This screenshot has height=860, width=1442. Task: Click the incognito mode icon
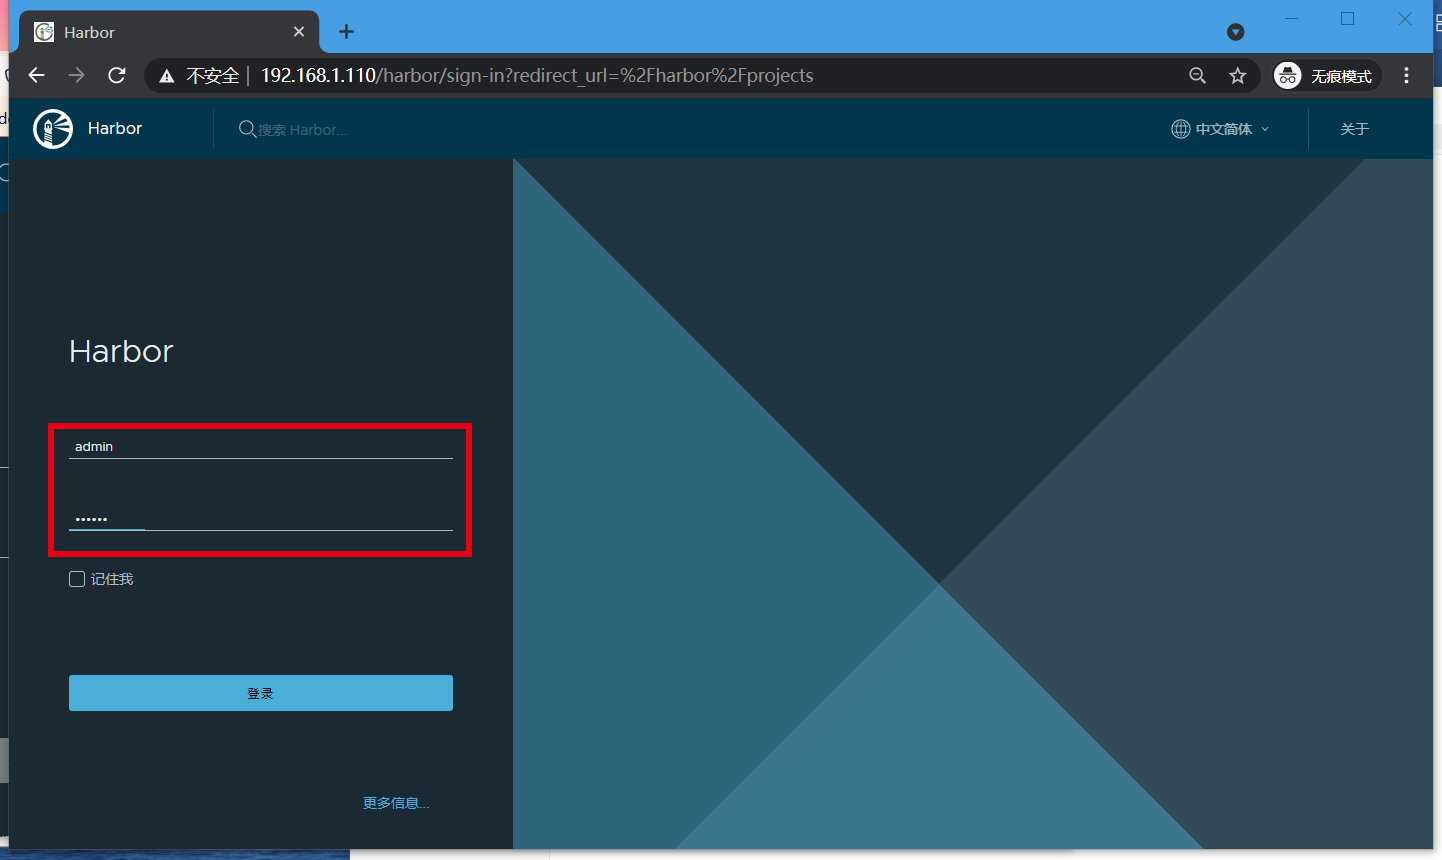point(1288,75)
